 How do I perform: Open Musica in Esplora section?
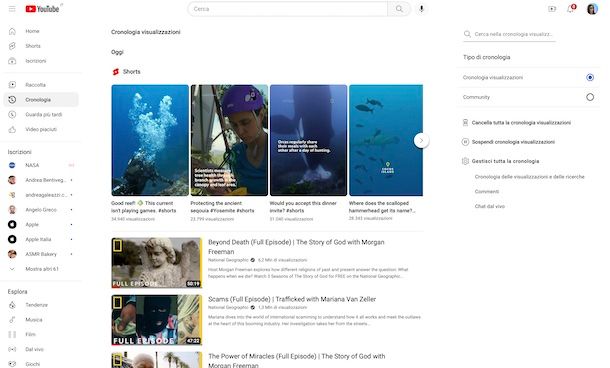pos(41,320)
